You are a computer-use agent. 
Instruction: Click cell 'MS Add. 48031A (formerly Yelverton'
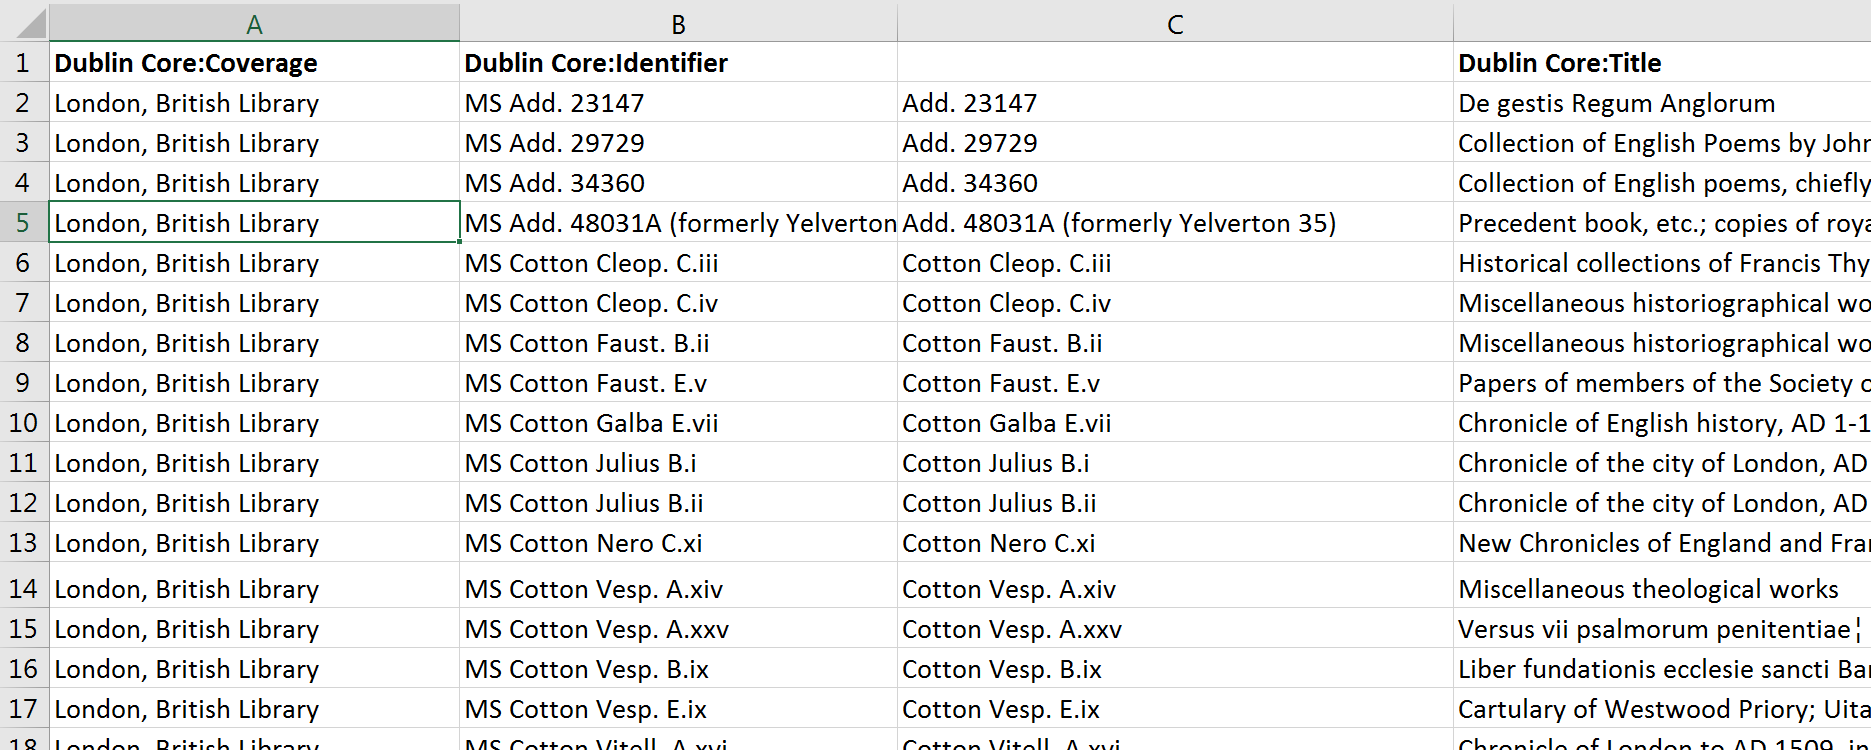(x=678, y=223)
